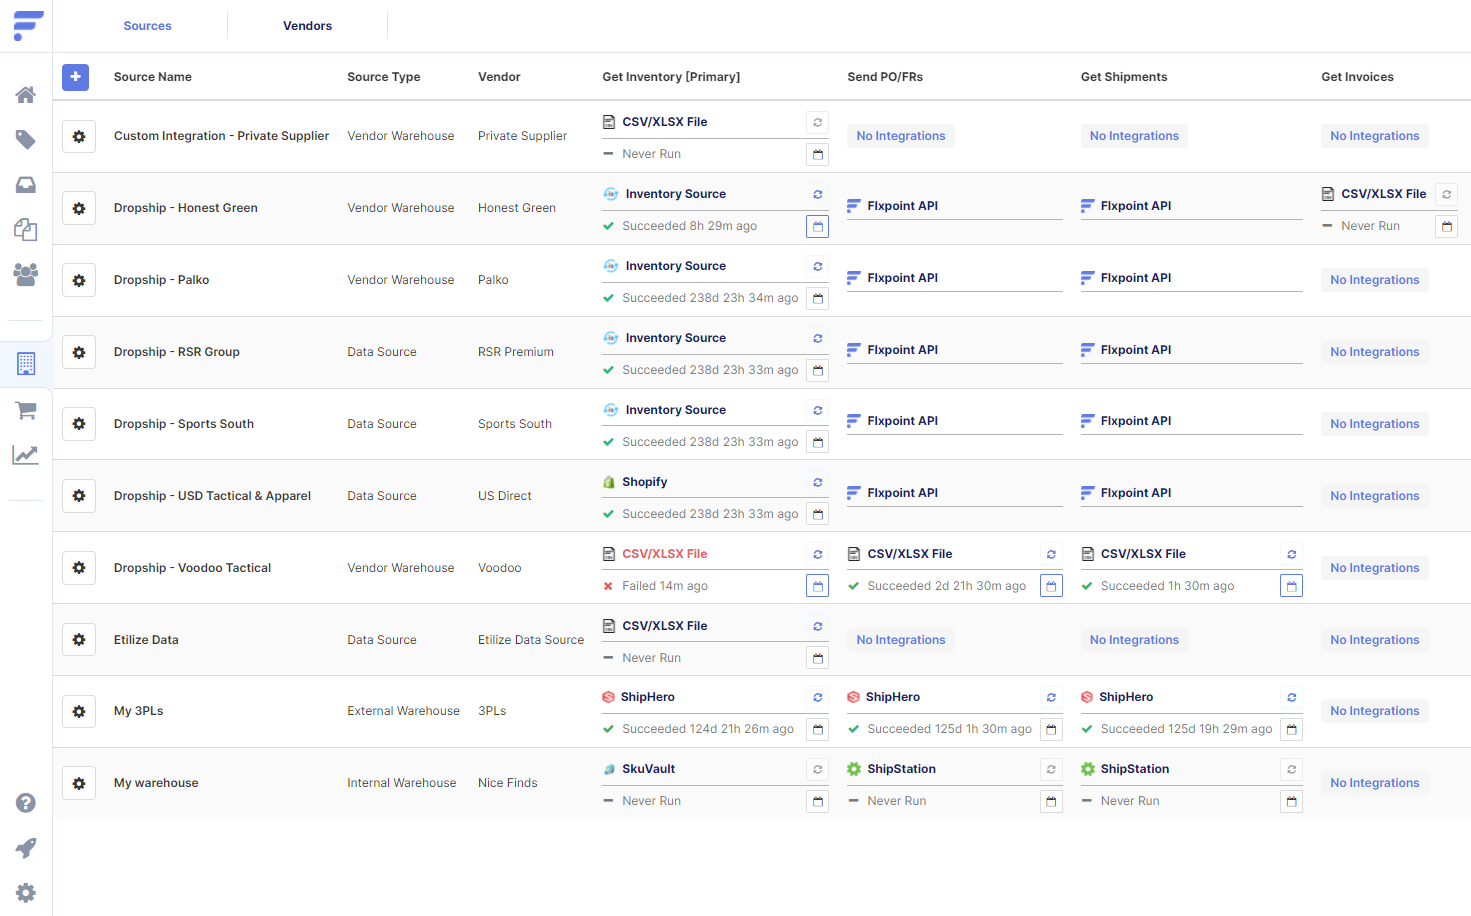This screenshot has width=1471, height=916.
Task: Open gear menu for Etilize Data
Action: [x=79, y=640]
